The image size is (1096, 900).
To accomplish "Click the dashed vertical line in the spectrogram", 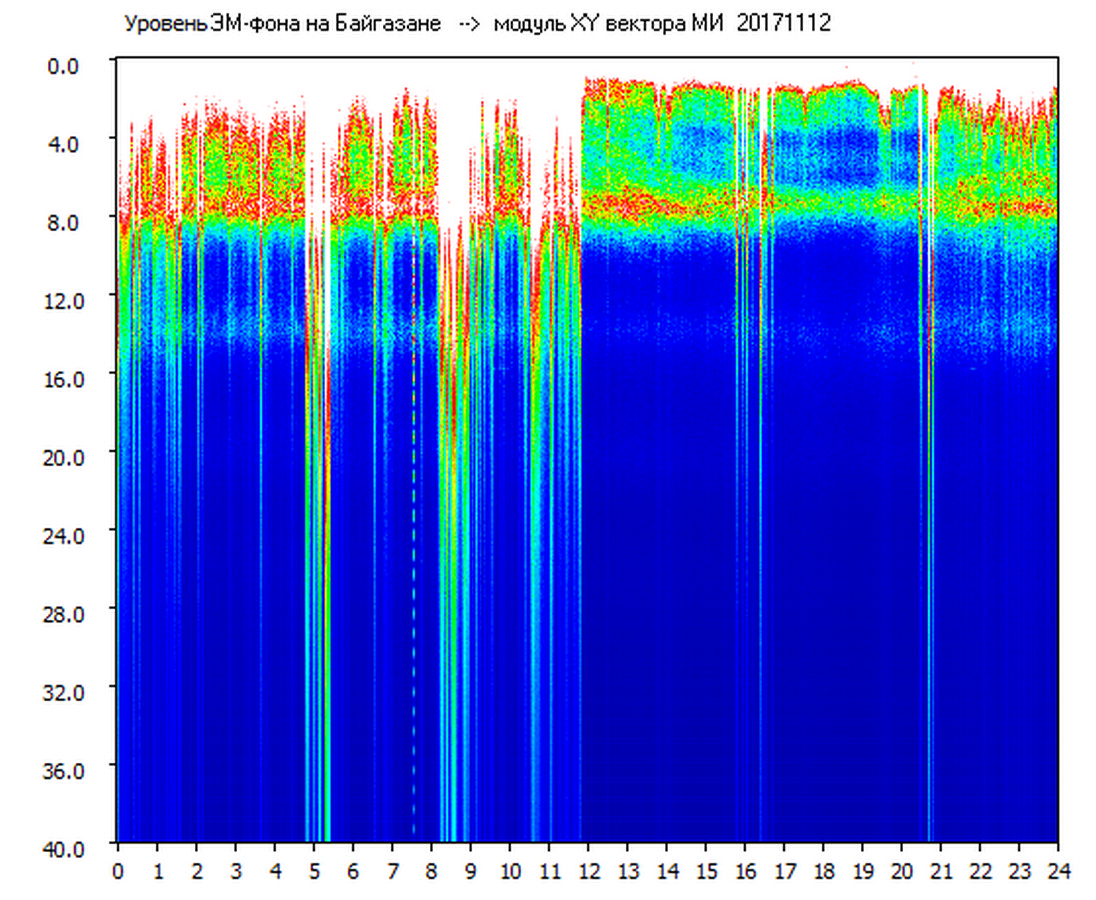I will pos(414,600).
